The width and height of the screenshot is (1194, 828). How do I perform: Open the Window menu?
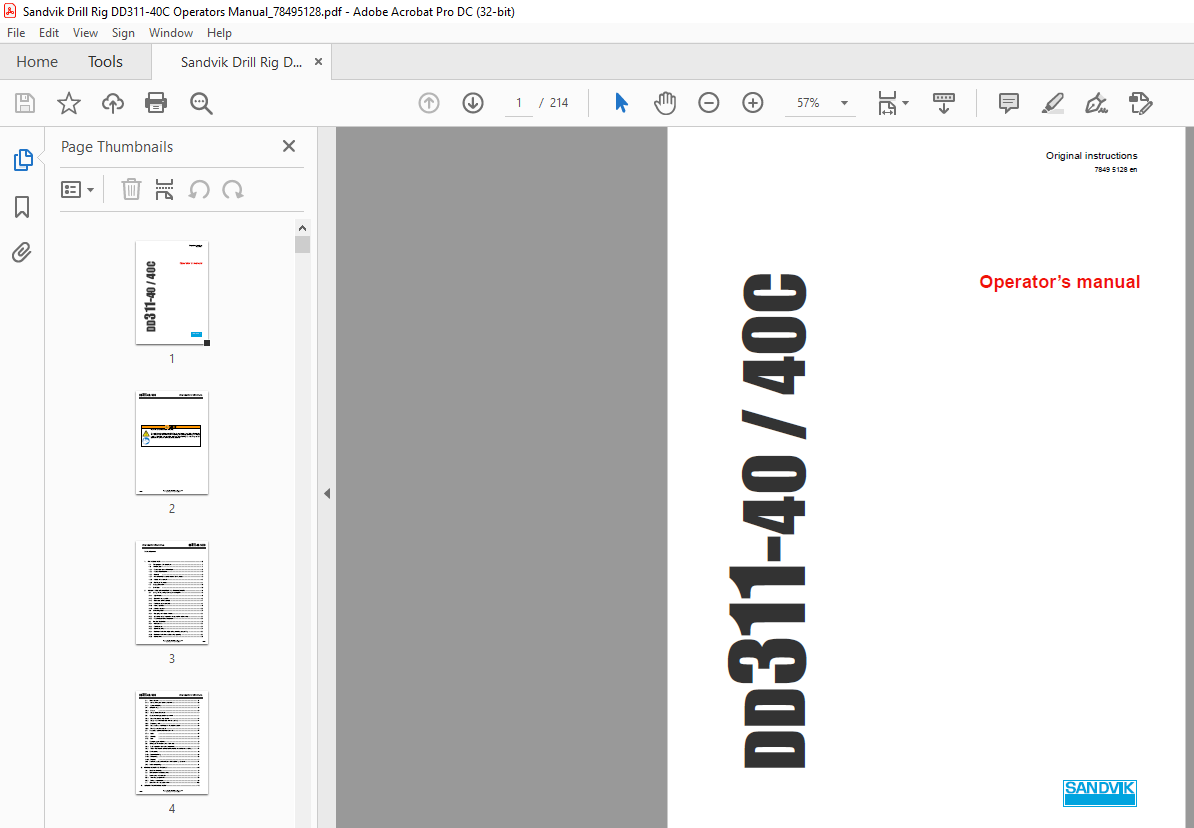171,33
